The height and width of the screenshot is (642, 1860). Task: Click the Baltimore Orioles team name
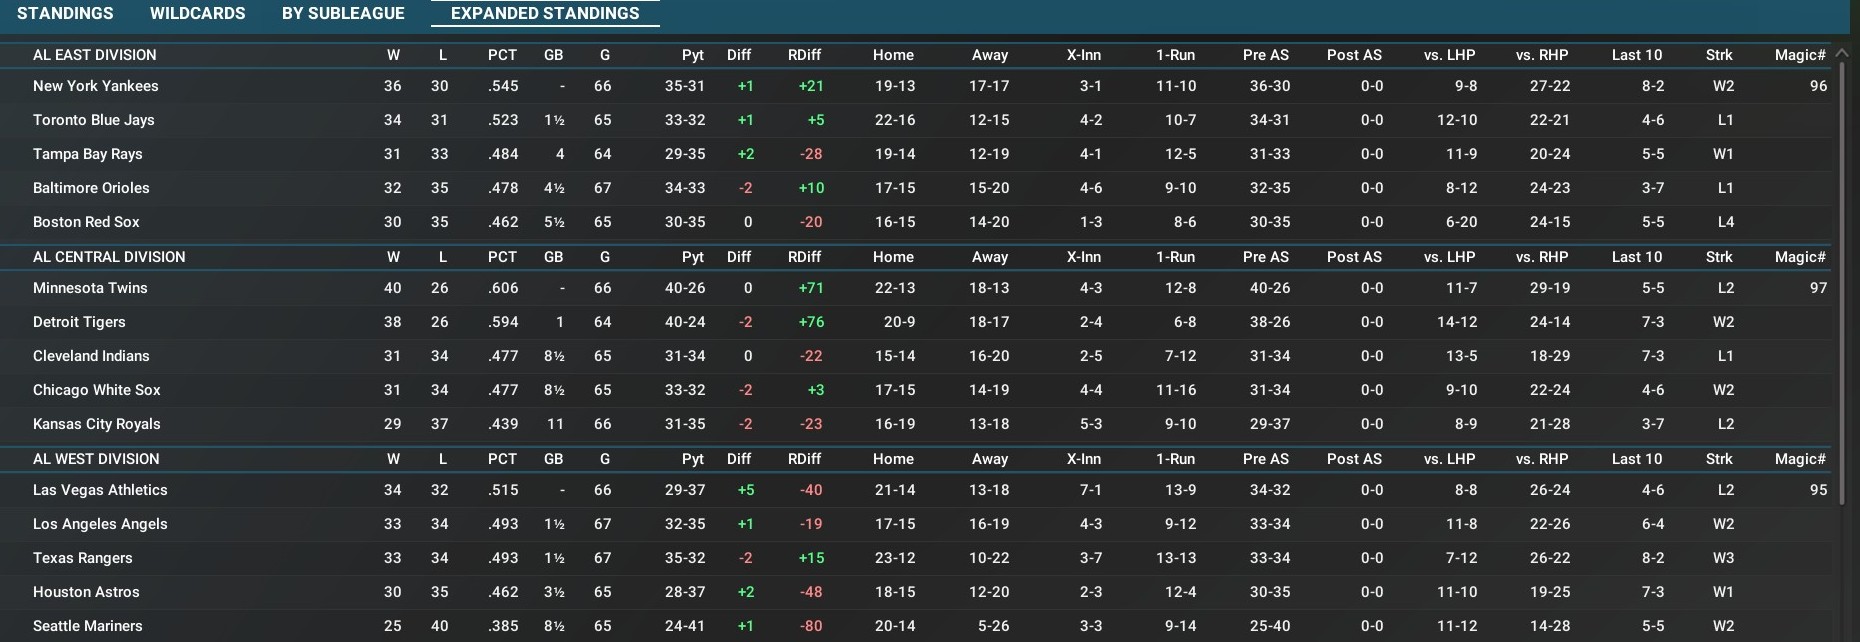pyautogui.click(x=91, y=188)
